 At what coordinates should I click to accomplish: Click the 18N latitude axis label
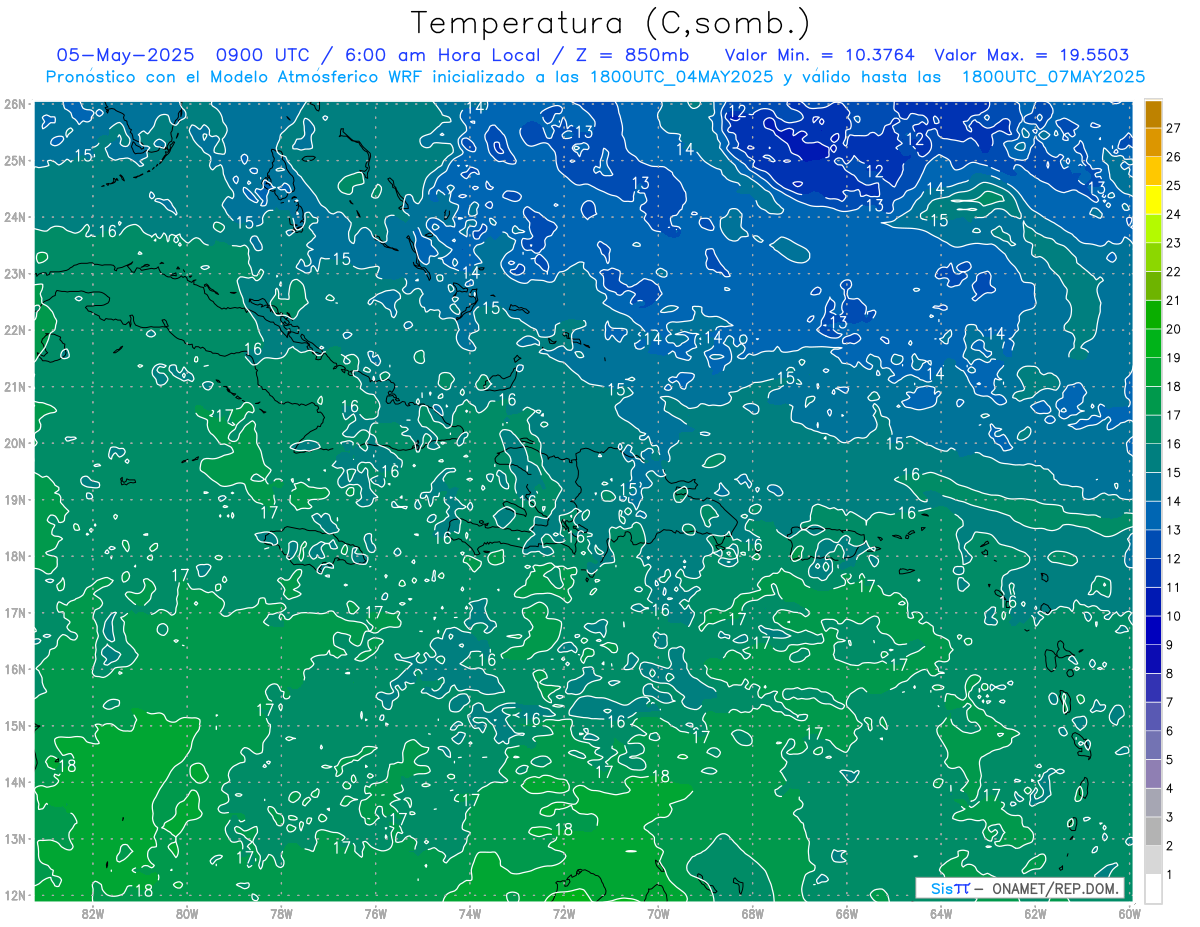coord(15,556)
